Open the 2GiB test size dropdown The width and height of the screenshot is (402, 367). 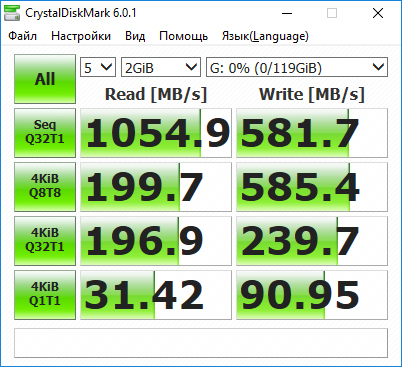pyautogui.click(x=161, y=67)
